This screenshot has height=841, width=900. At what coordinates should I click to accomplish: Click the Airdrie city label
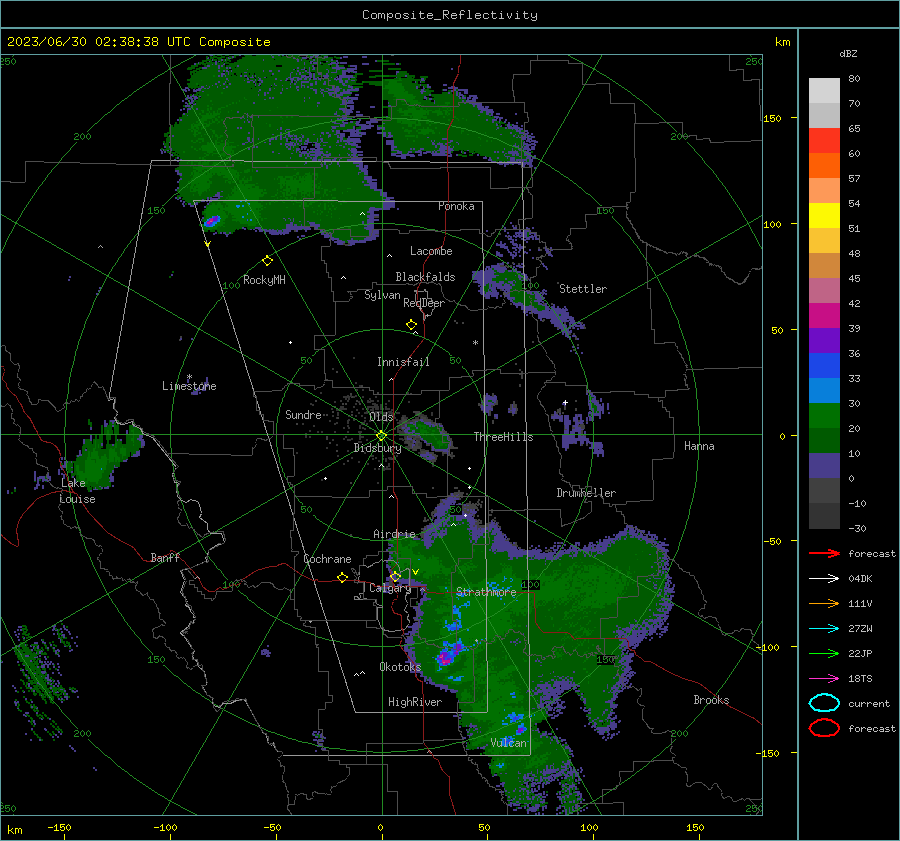tap(394, 534)
